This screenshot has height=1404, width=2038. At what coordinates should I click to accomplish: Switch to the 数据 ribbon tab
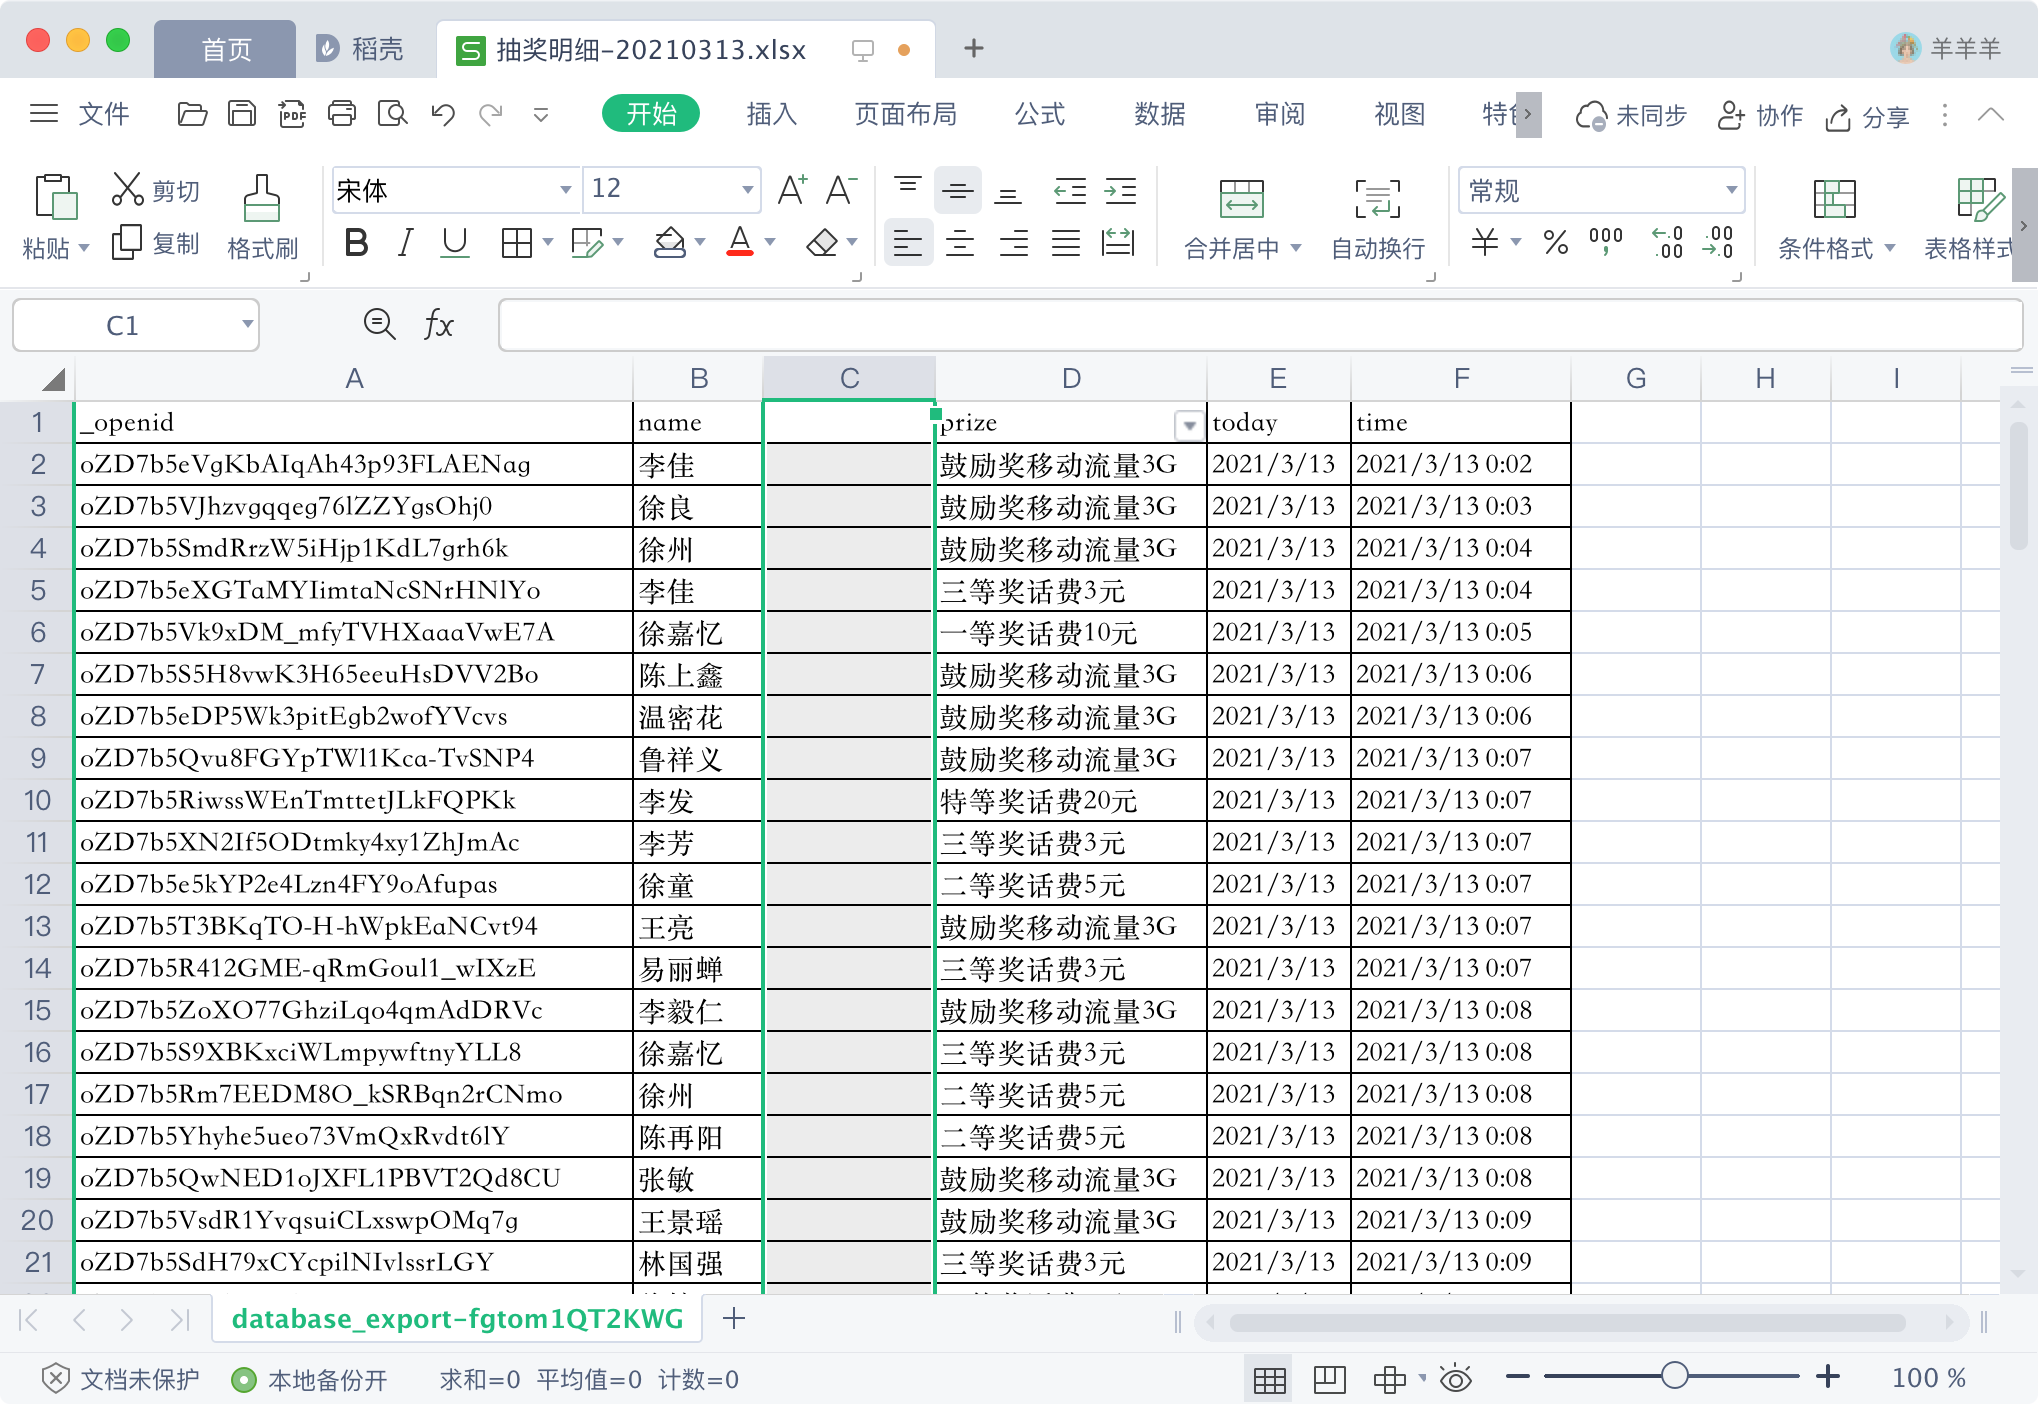pos(1159,114)
